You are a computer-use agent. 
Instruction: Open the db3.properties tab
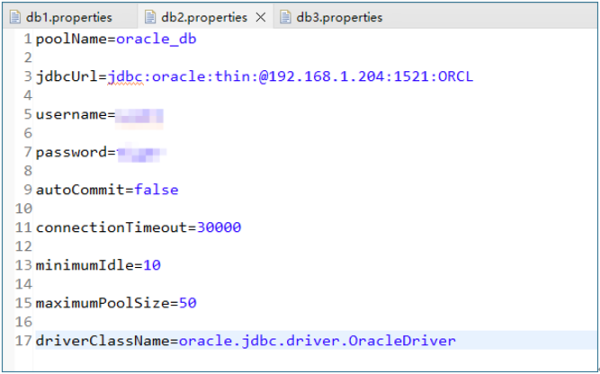tap(331, 17)
